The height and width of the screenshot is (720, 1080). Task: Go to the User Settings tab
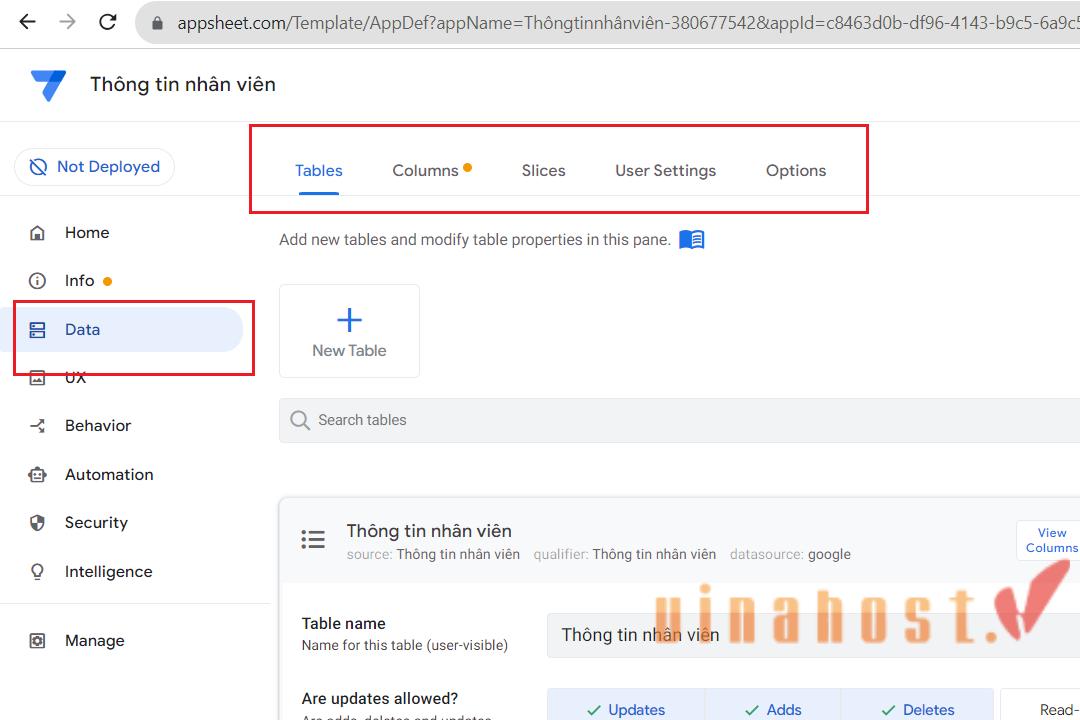665,171
